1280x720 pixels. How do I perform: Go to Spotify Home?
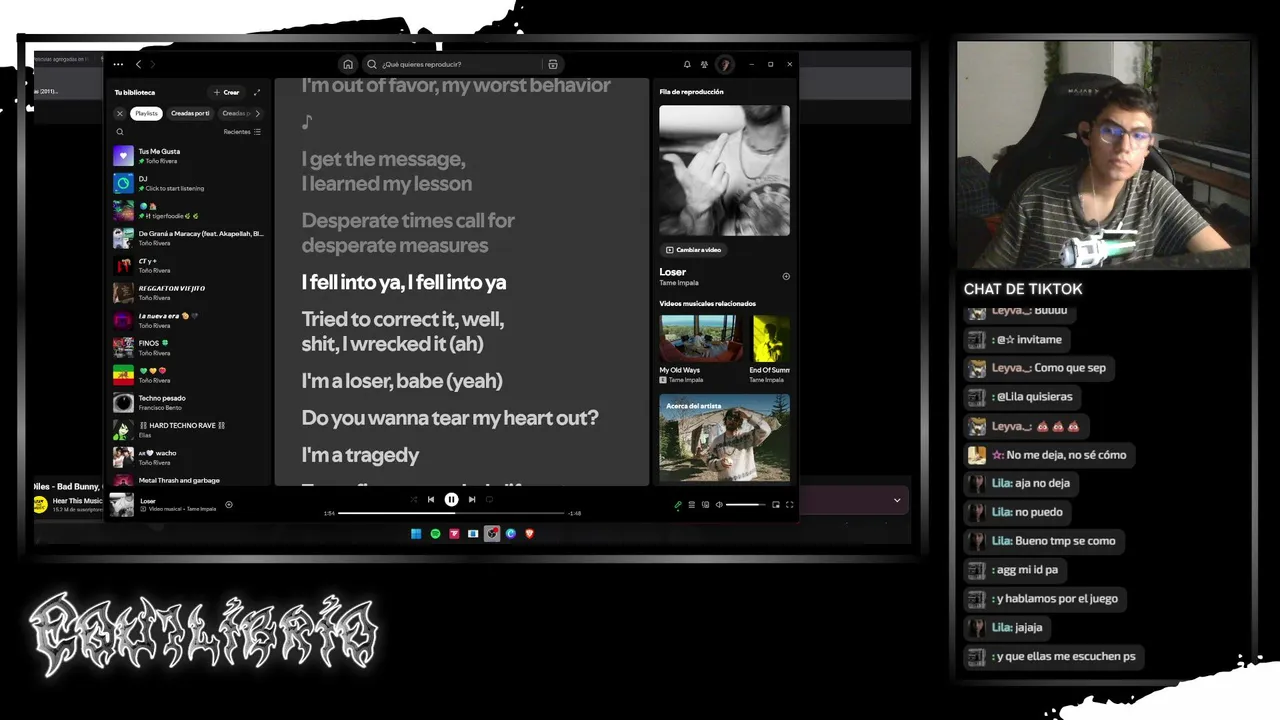pyautogui.click(x=348, y=64)
